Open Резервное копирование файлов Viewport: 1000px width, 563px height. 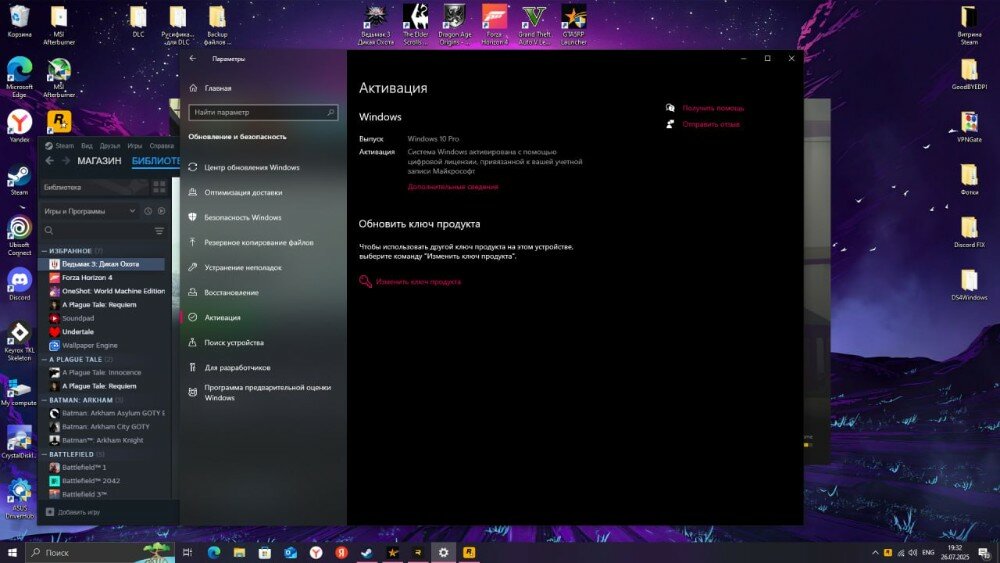[258, 242]
